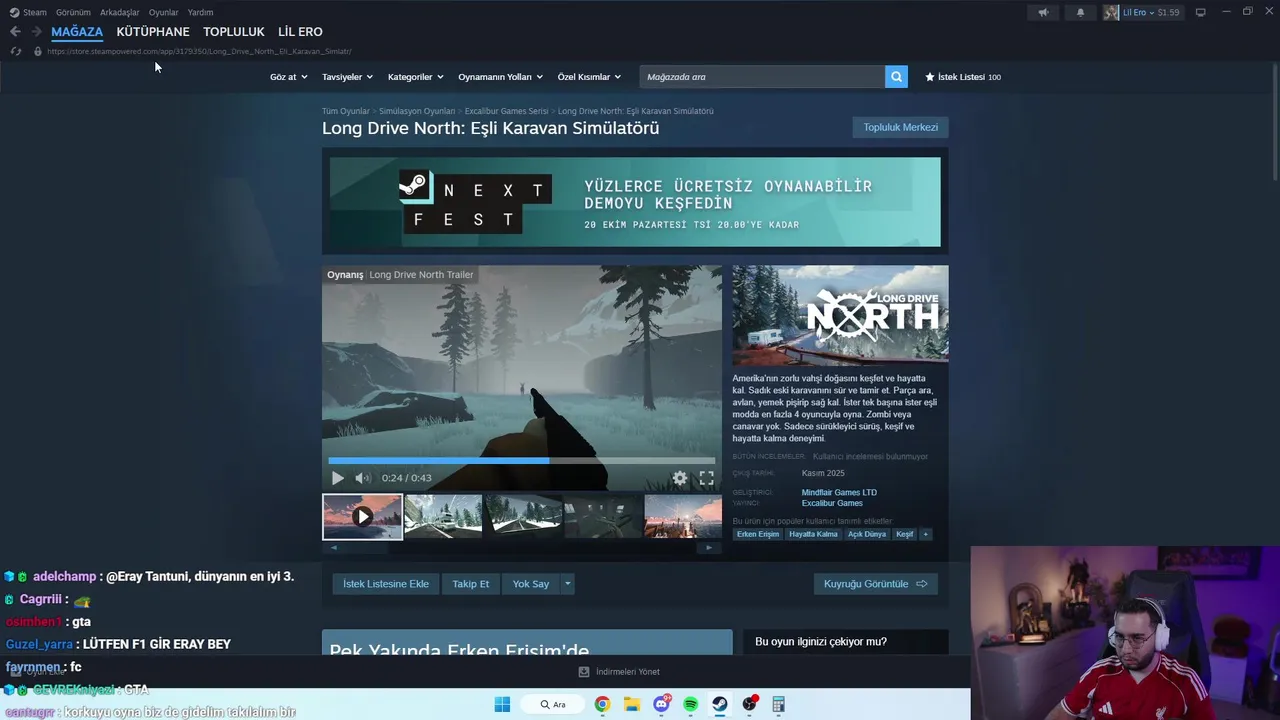Expand the Oynamanın Yolları dropdown

[x=500, y=77]
